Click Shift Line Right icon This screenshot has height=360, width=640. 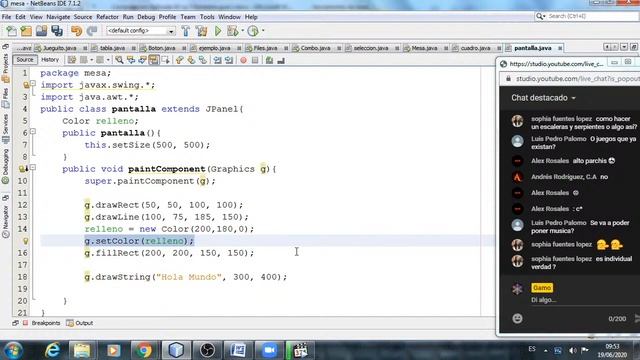(x=229, y=60)
